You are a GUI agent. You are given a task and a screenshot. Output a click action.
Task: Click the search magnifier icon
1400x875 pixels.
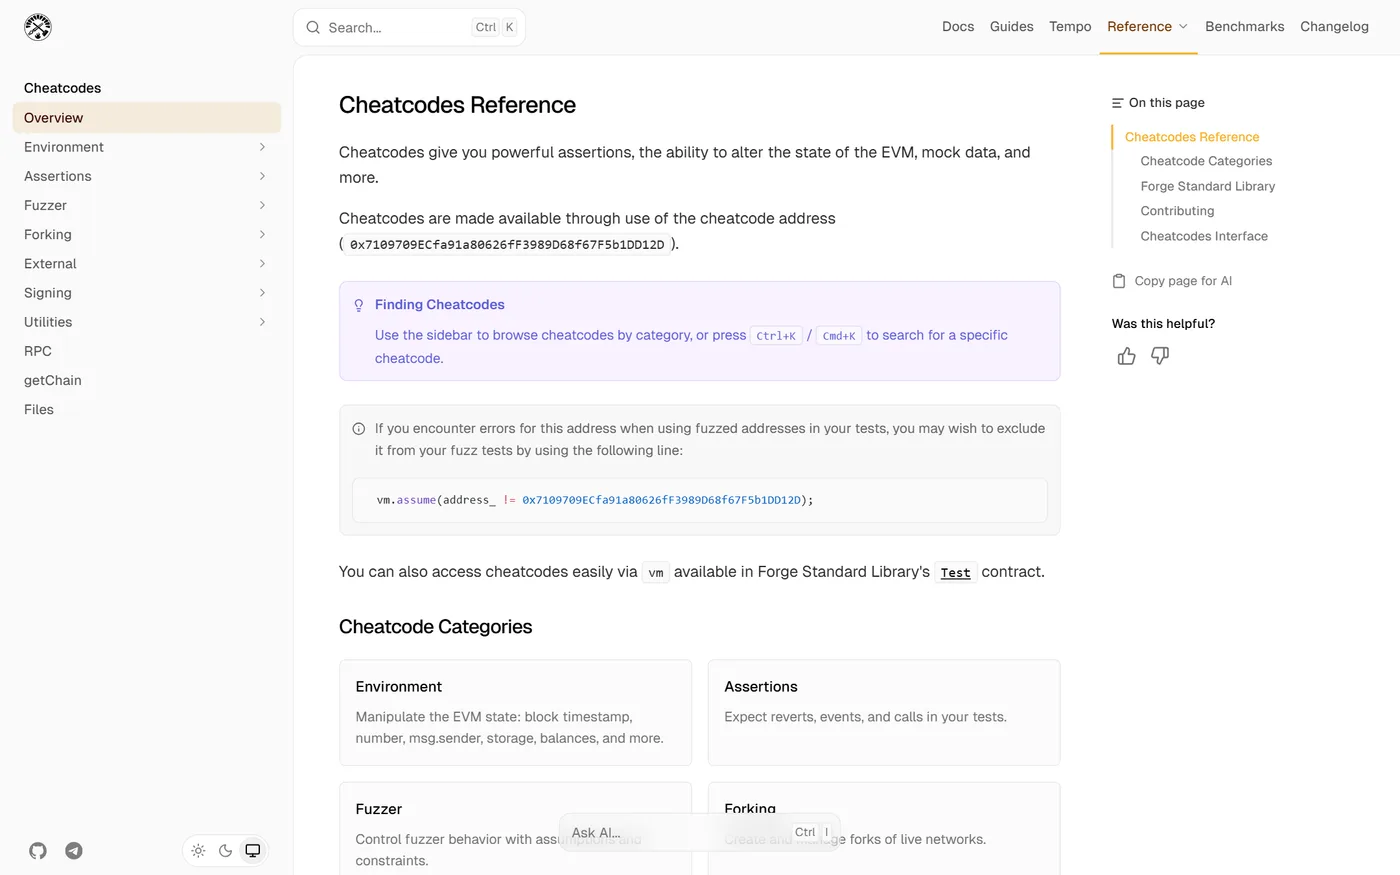click(x=313, y=27)
